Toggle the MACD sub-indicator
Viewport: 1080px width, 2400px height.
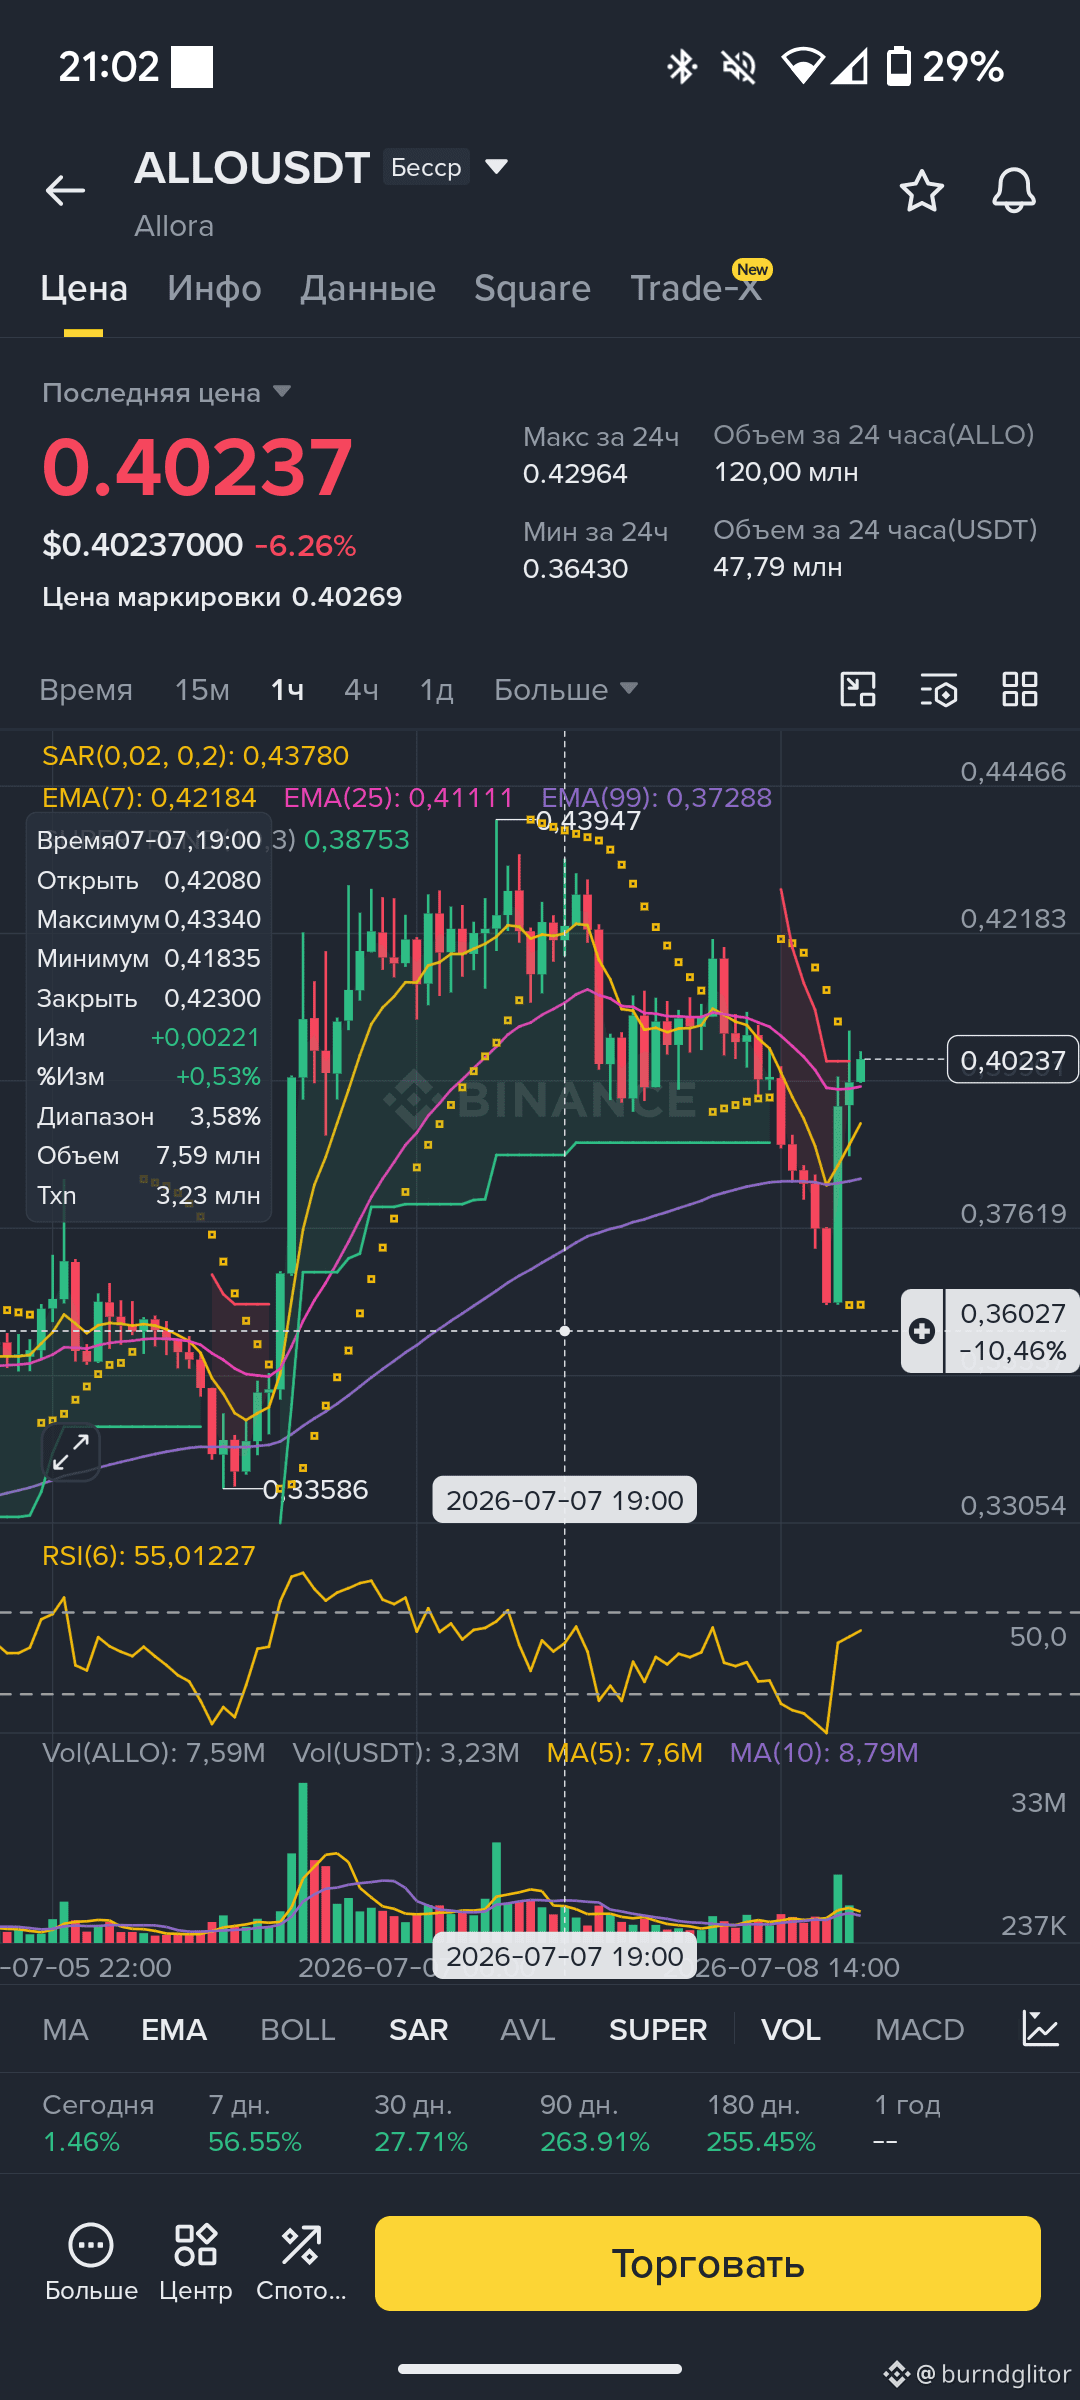point(919,2029)
